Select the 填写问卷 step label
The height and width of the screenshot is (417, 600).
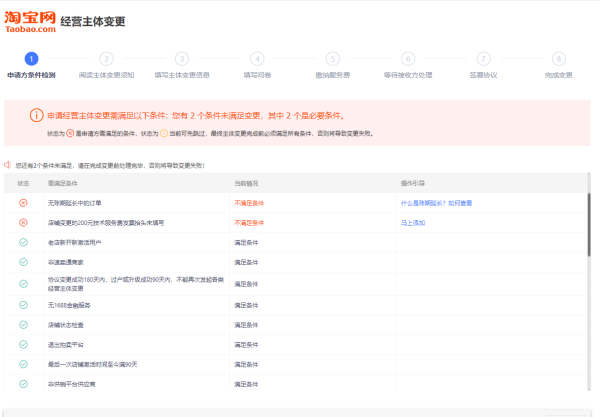[x=257, y=75]
